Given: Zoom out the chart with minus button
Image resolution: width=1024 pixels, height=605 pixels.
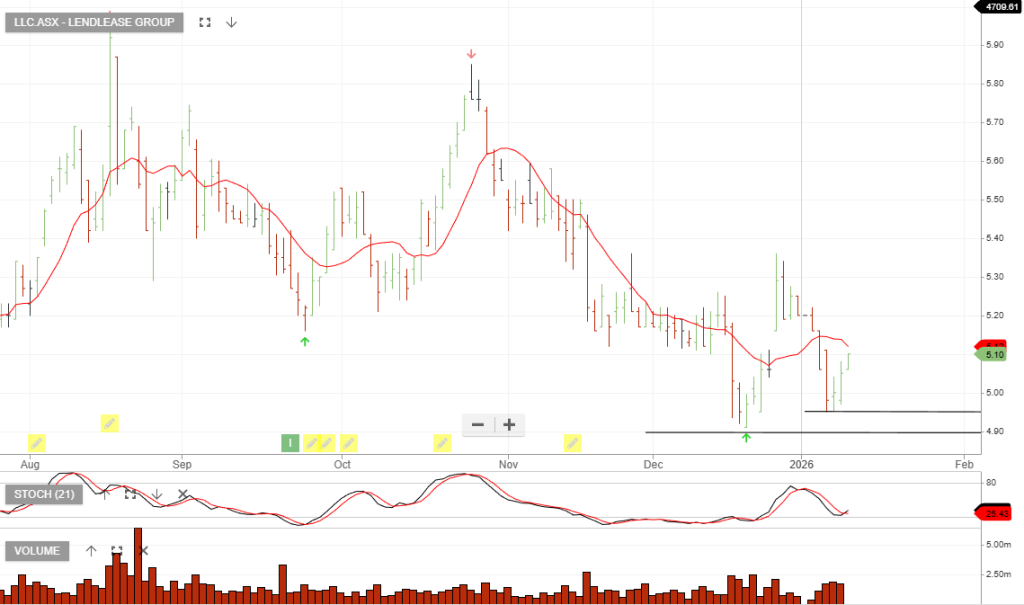Looking at the screenshot, I should coord(477,425).
